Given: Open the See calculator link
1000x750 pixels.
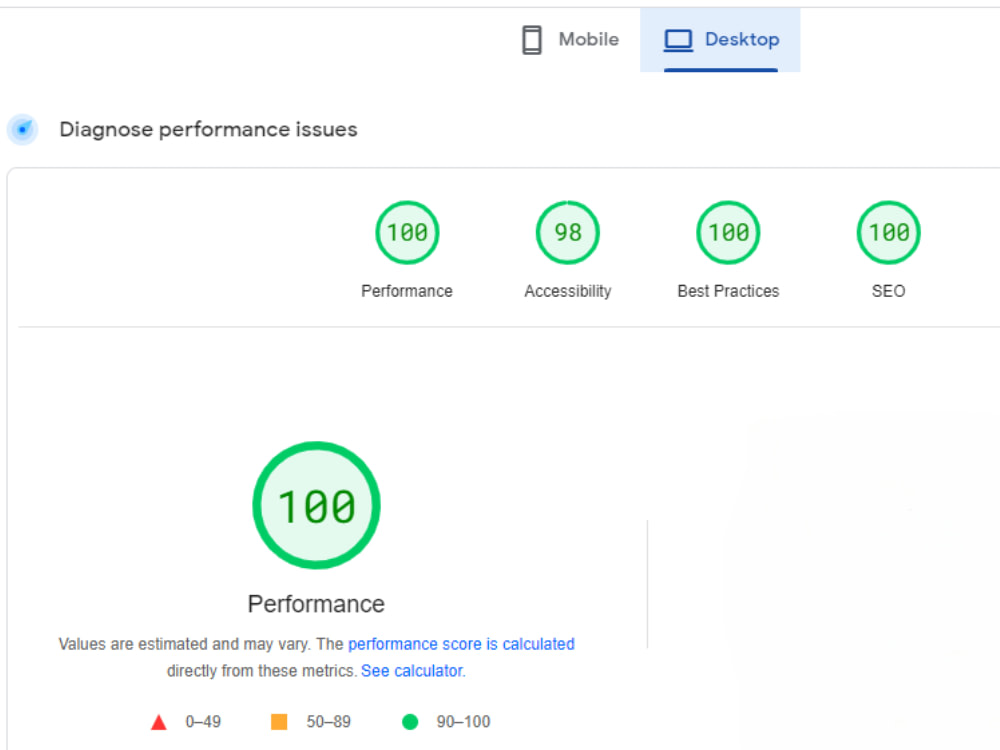Looking at the screenshot, I should tap(412, 671).
